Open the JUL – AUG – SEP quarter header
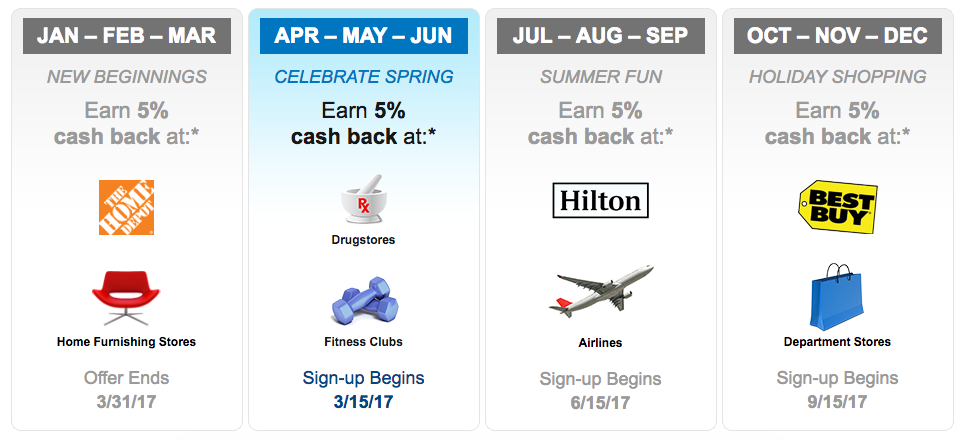This screenshot has height=440, width=964. pos(600,36)
